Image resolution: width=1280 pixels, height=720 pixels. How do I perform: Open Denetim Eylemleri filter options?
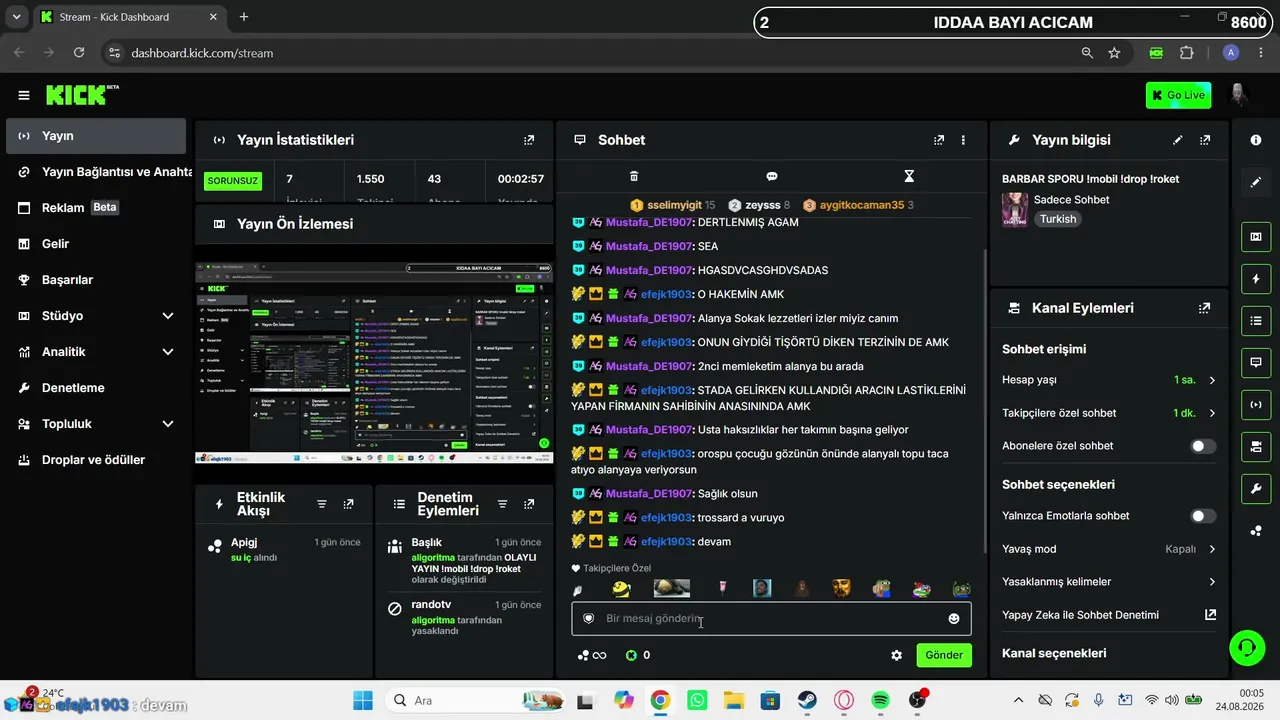coord(502,504)
